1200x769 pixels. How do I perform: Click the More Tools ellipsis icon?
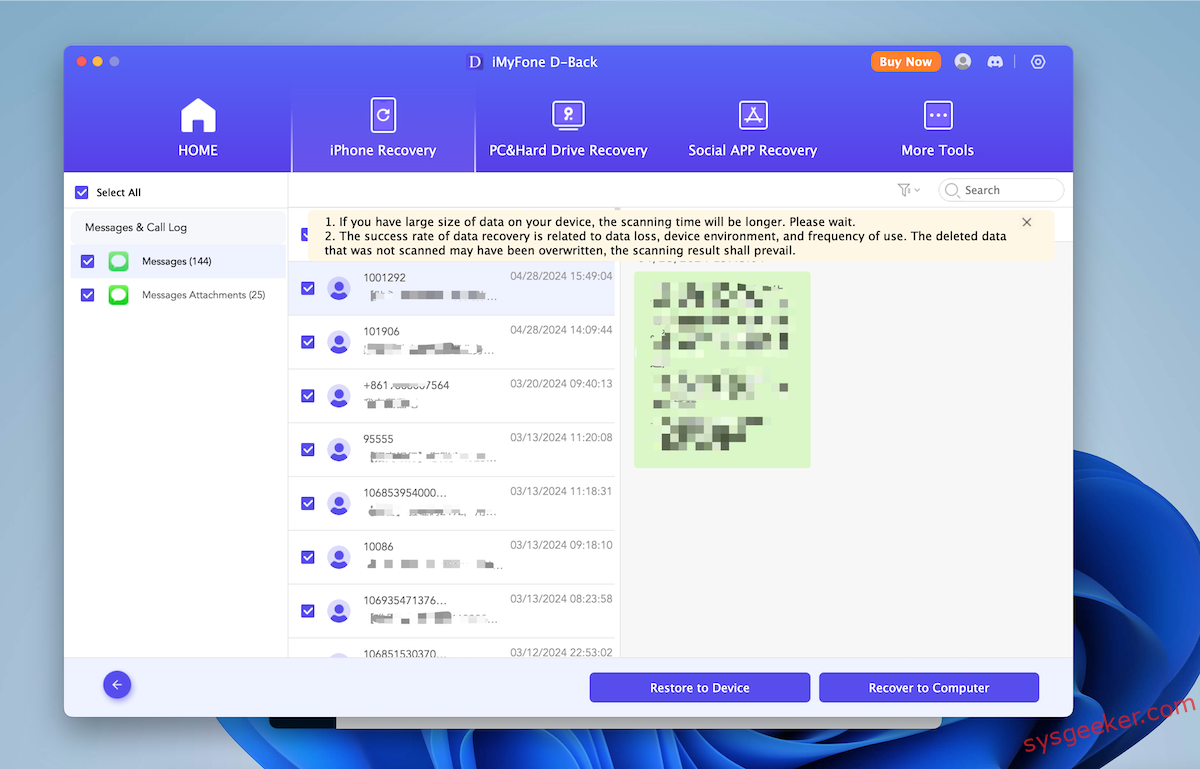click(937, 115)
